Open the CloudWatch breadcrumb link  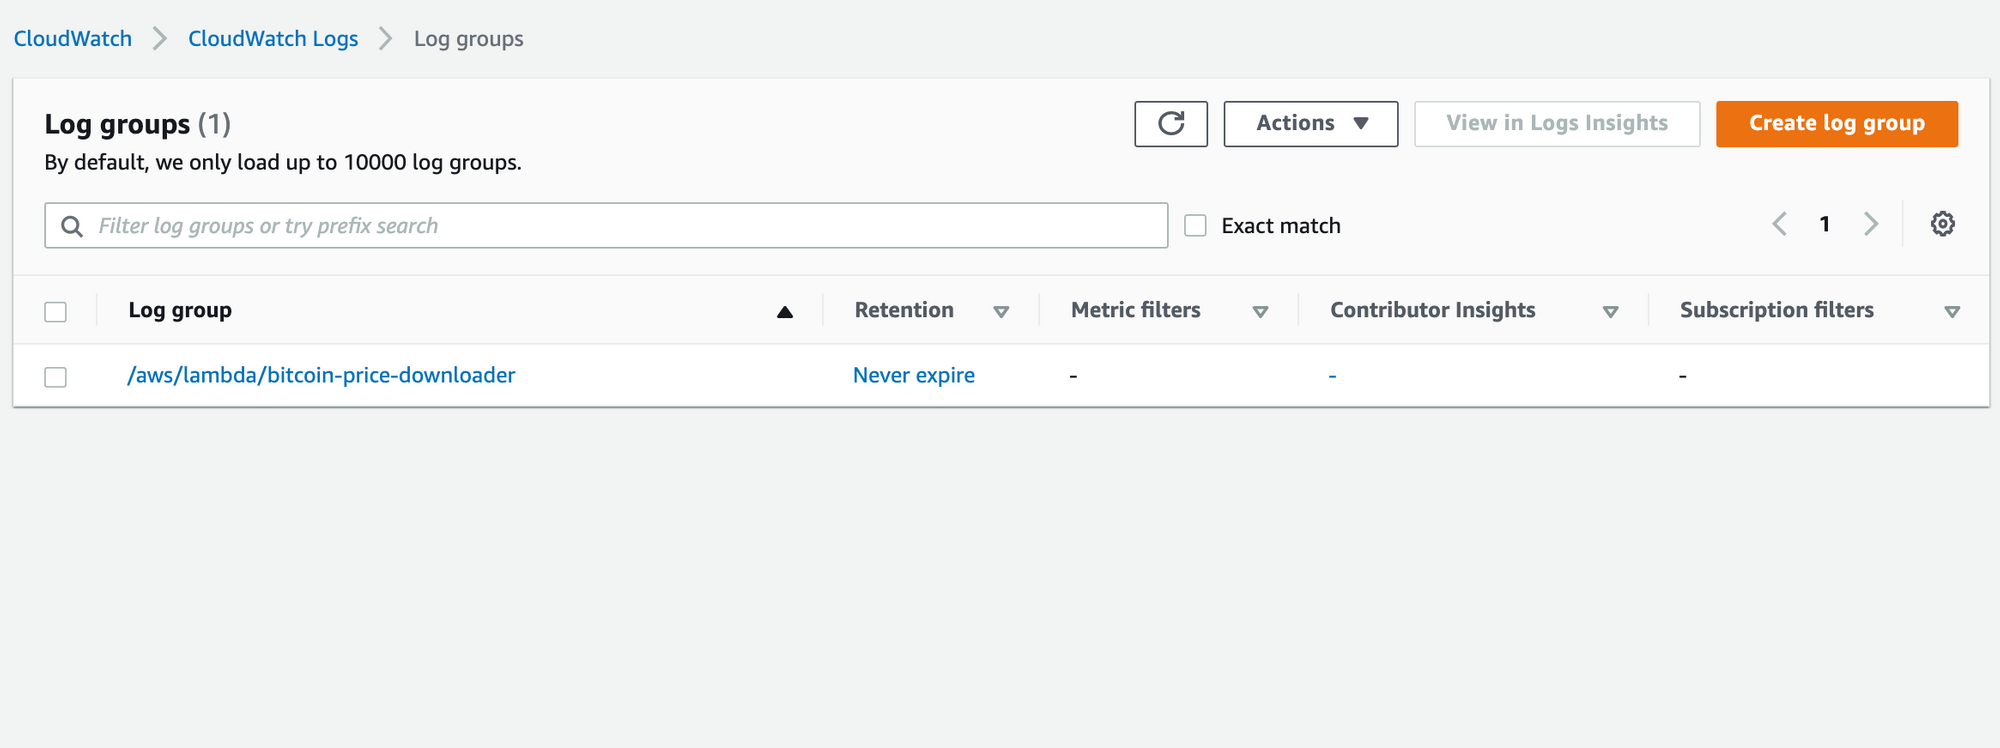coord(73,39)
